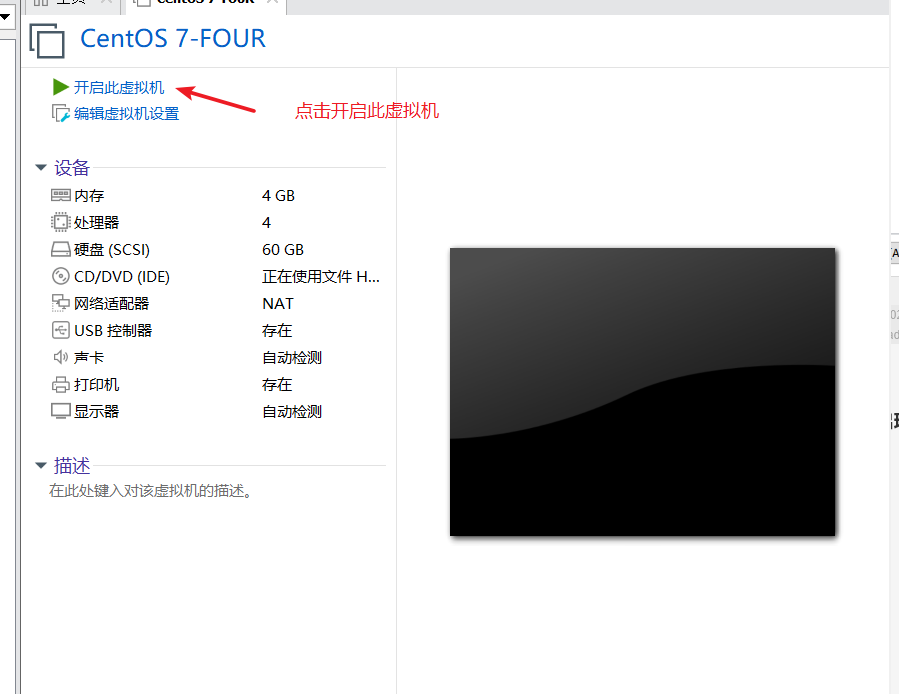
Task: Click the description field 在此处键入对该虚拟机的描述
Action: point(151,491)
